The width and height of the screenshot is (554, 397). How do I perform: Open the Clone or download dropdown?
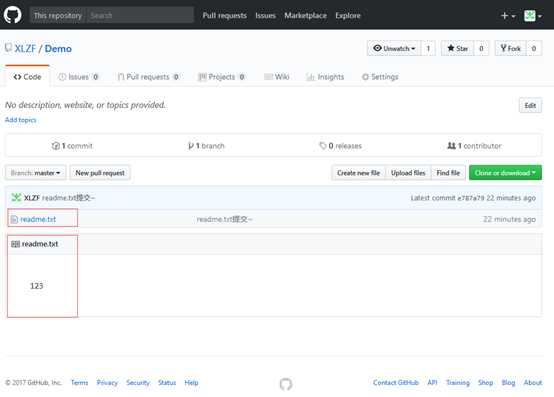[x=505, y=173]
